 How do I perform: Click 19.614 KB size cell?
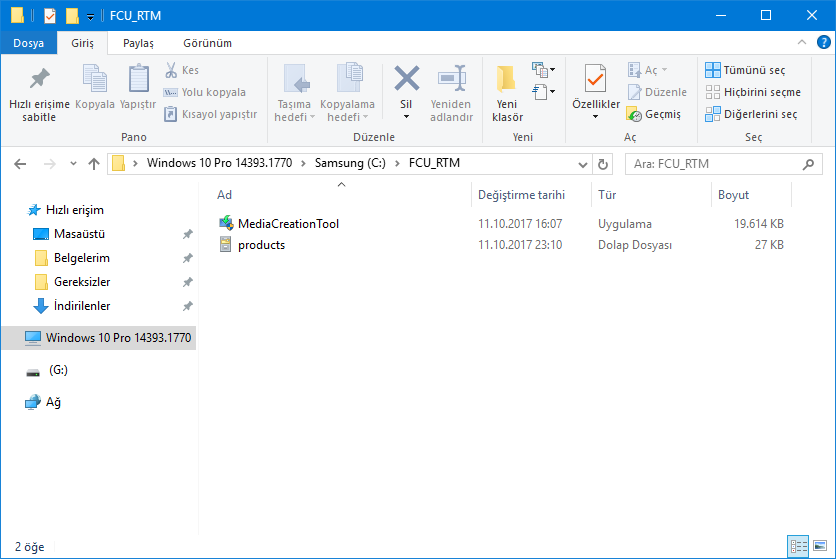click(759, 223)
